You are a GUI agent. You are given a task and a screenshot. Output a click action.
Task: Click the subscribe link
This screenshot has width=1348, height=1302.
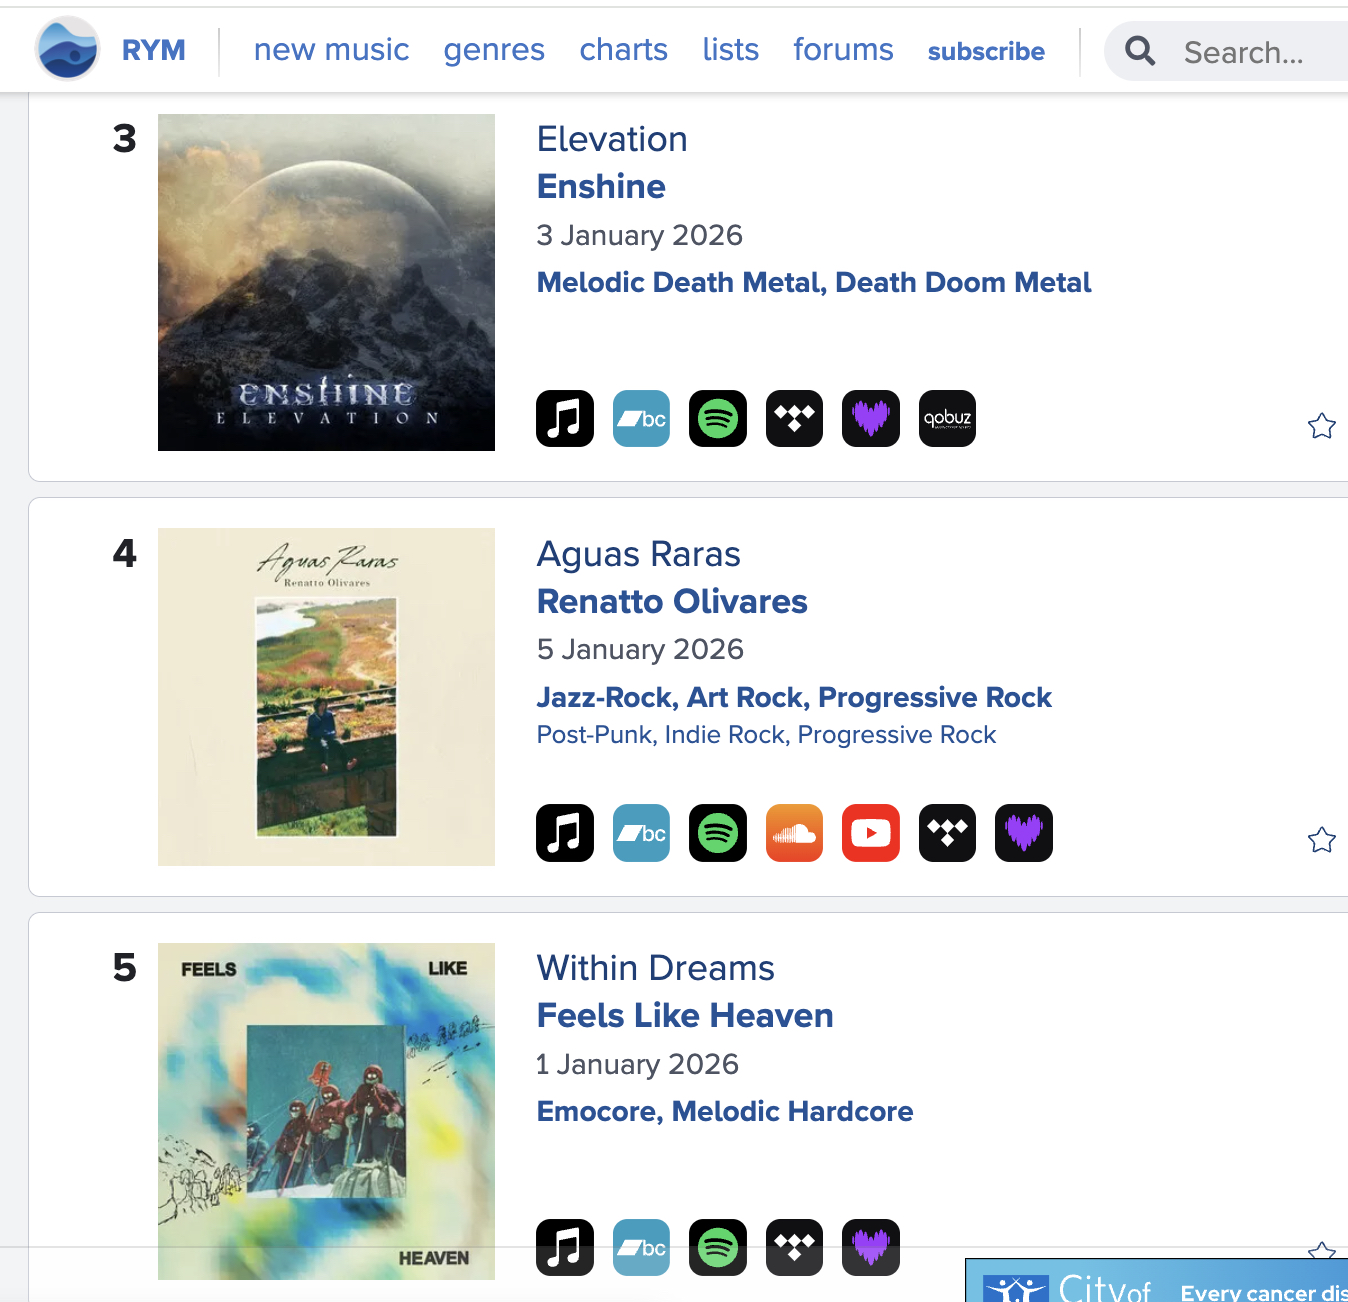coord(986,52)
